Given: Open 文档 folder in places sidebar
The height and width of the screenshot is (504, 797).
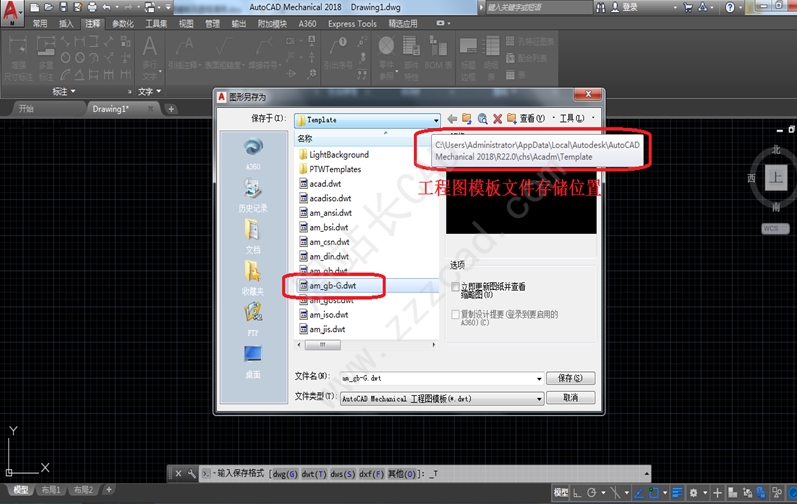Looking at the screenshot, I should [x=253, y=237].
